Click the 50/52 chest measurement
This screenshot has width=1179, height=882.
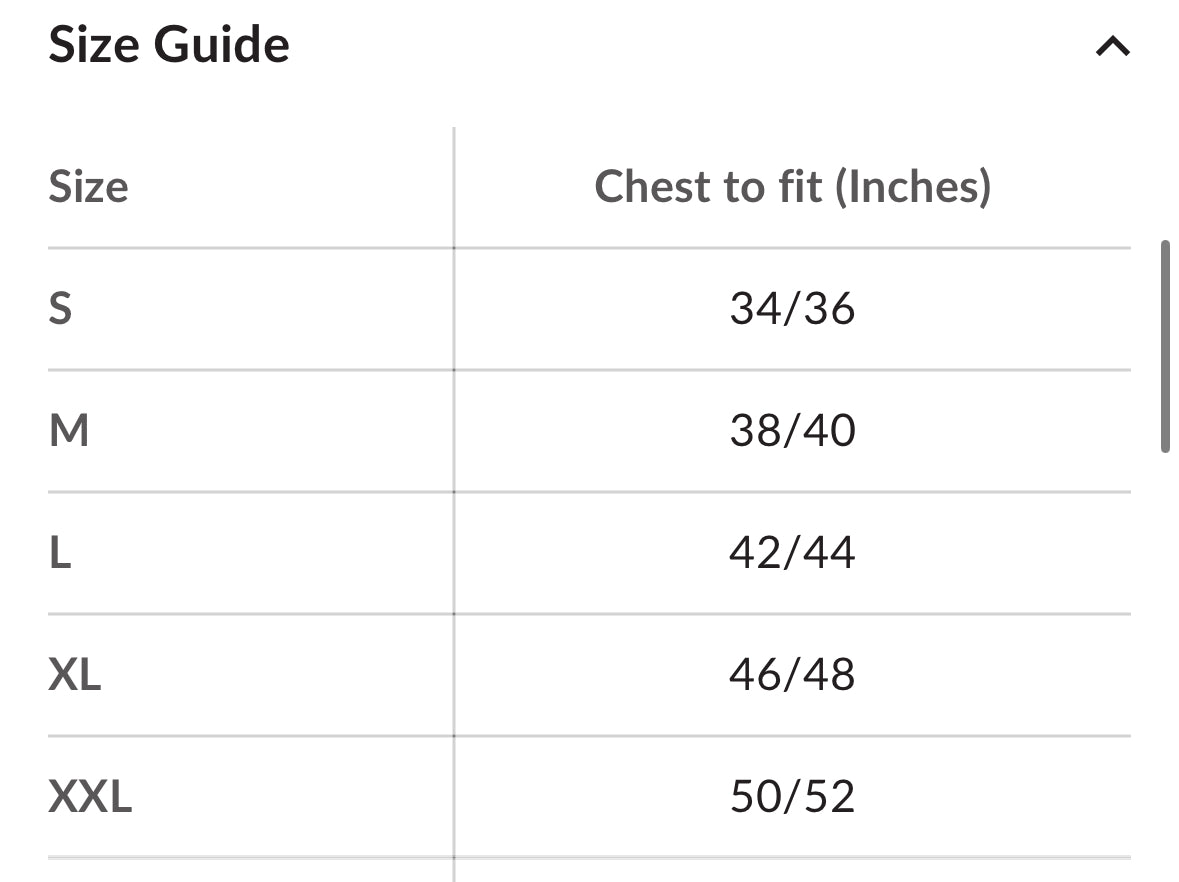tap(793, 796)
